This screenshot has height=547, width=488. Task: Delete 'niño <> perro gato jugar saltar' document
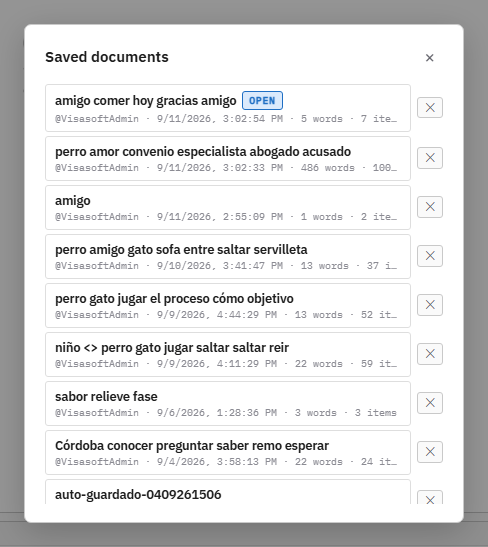(x=430, y=354)
